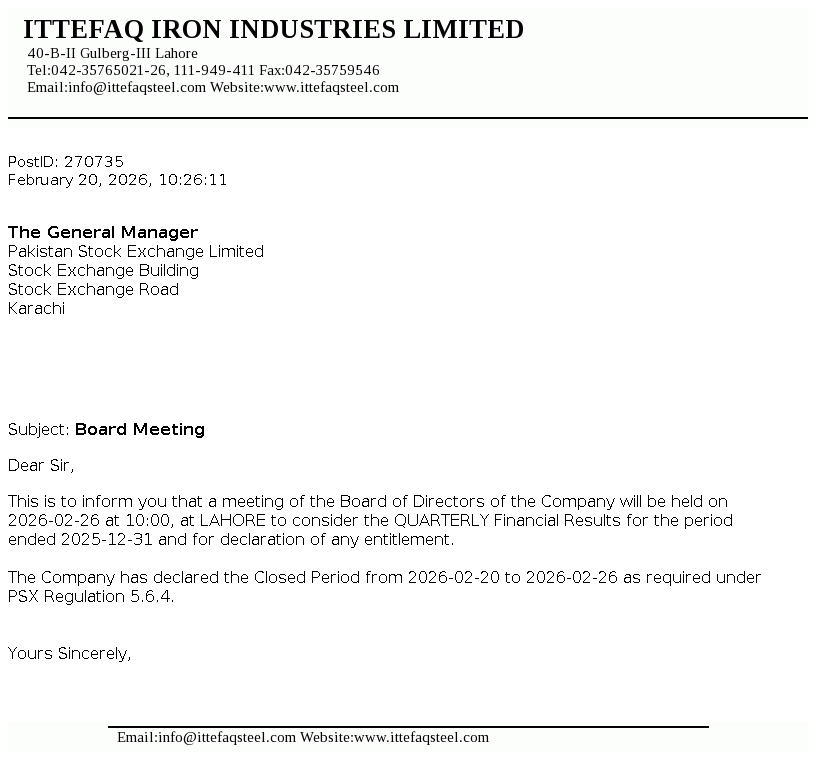Click the ITTEFAQ IRON INDUSTRIES LIMITED heading

(273, 30)
